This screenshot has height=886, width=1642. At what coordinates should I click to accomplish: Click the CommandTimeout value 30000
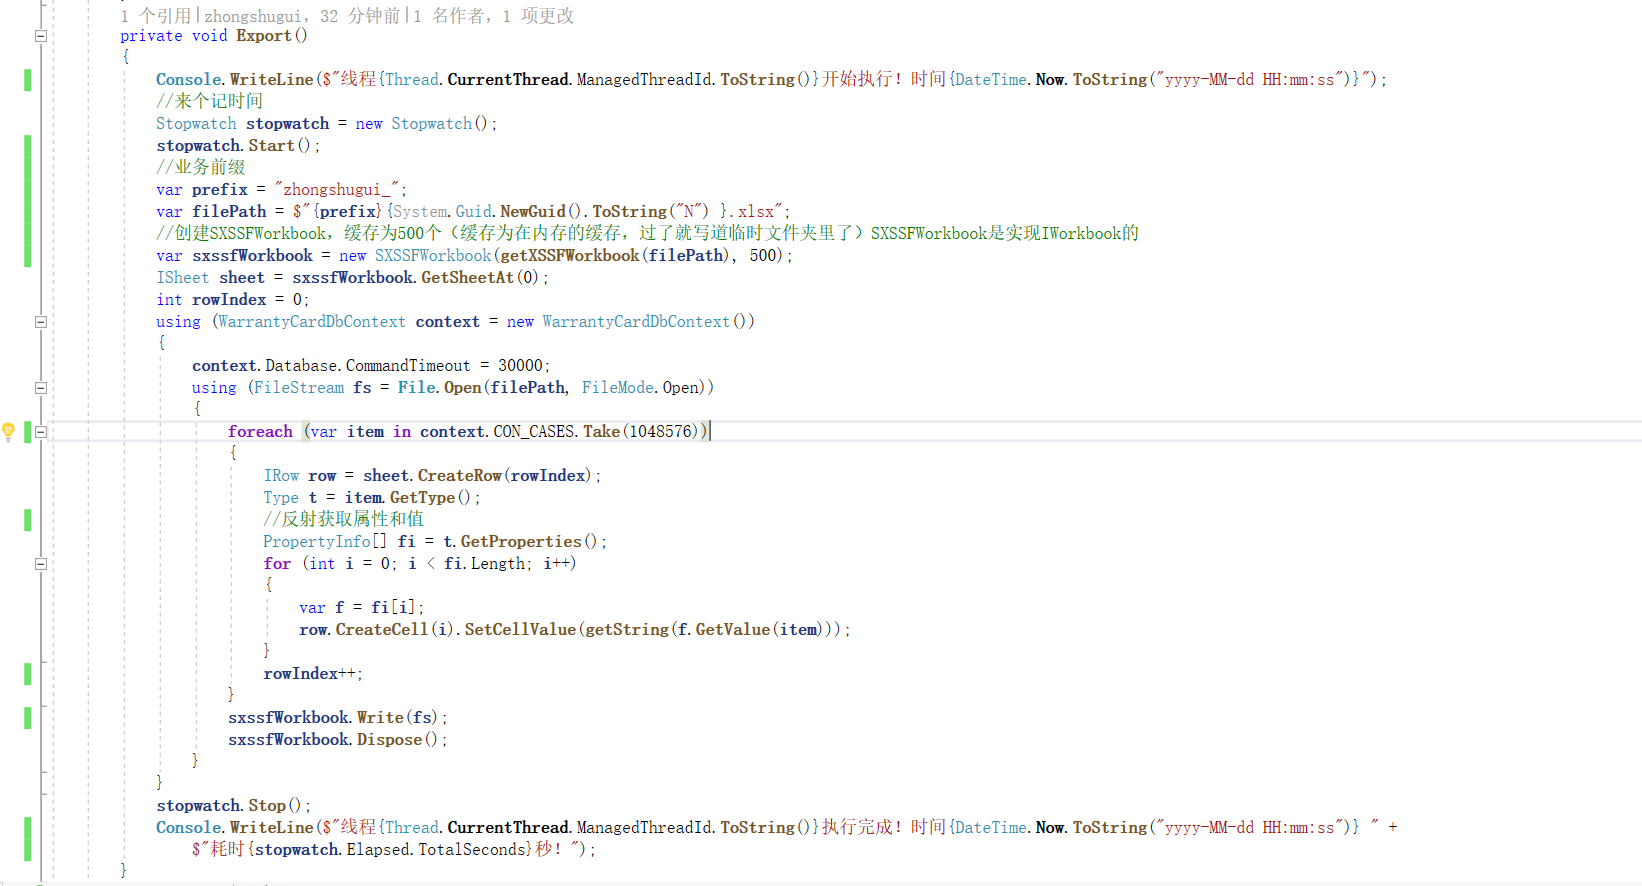click(520, 366)
